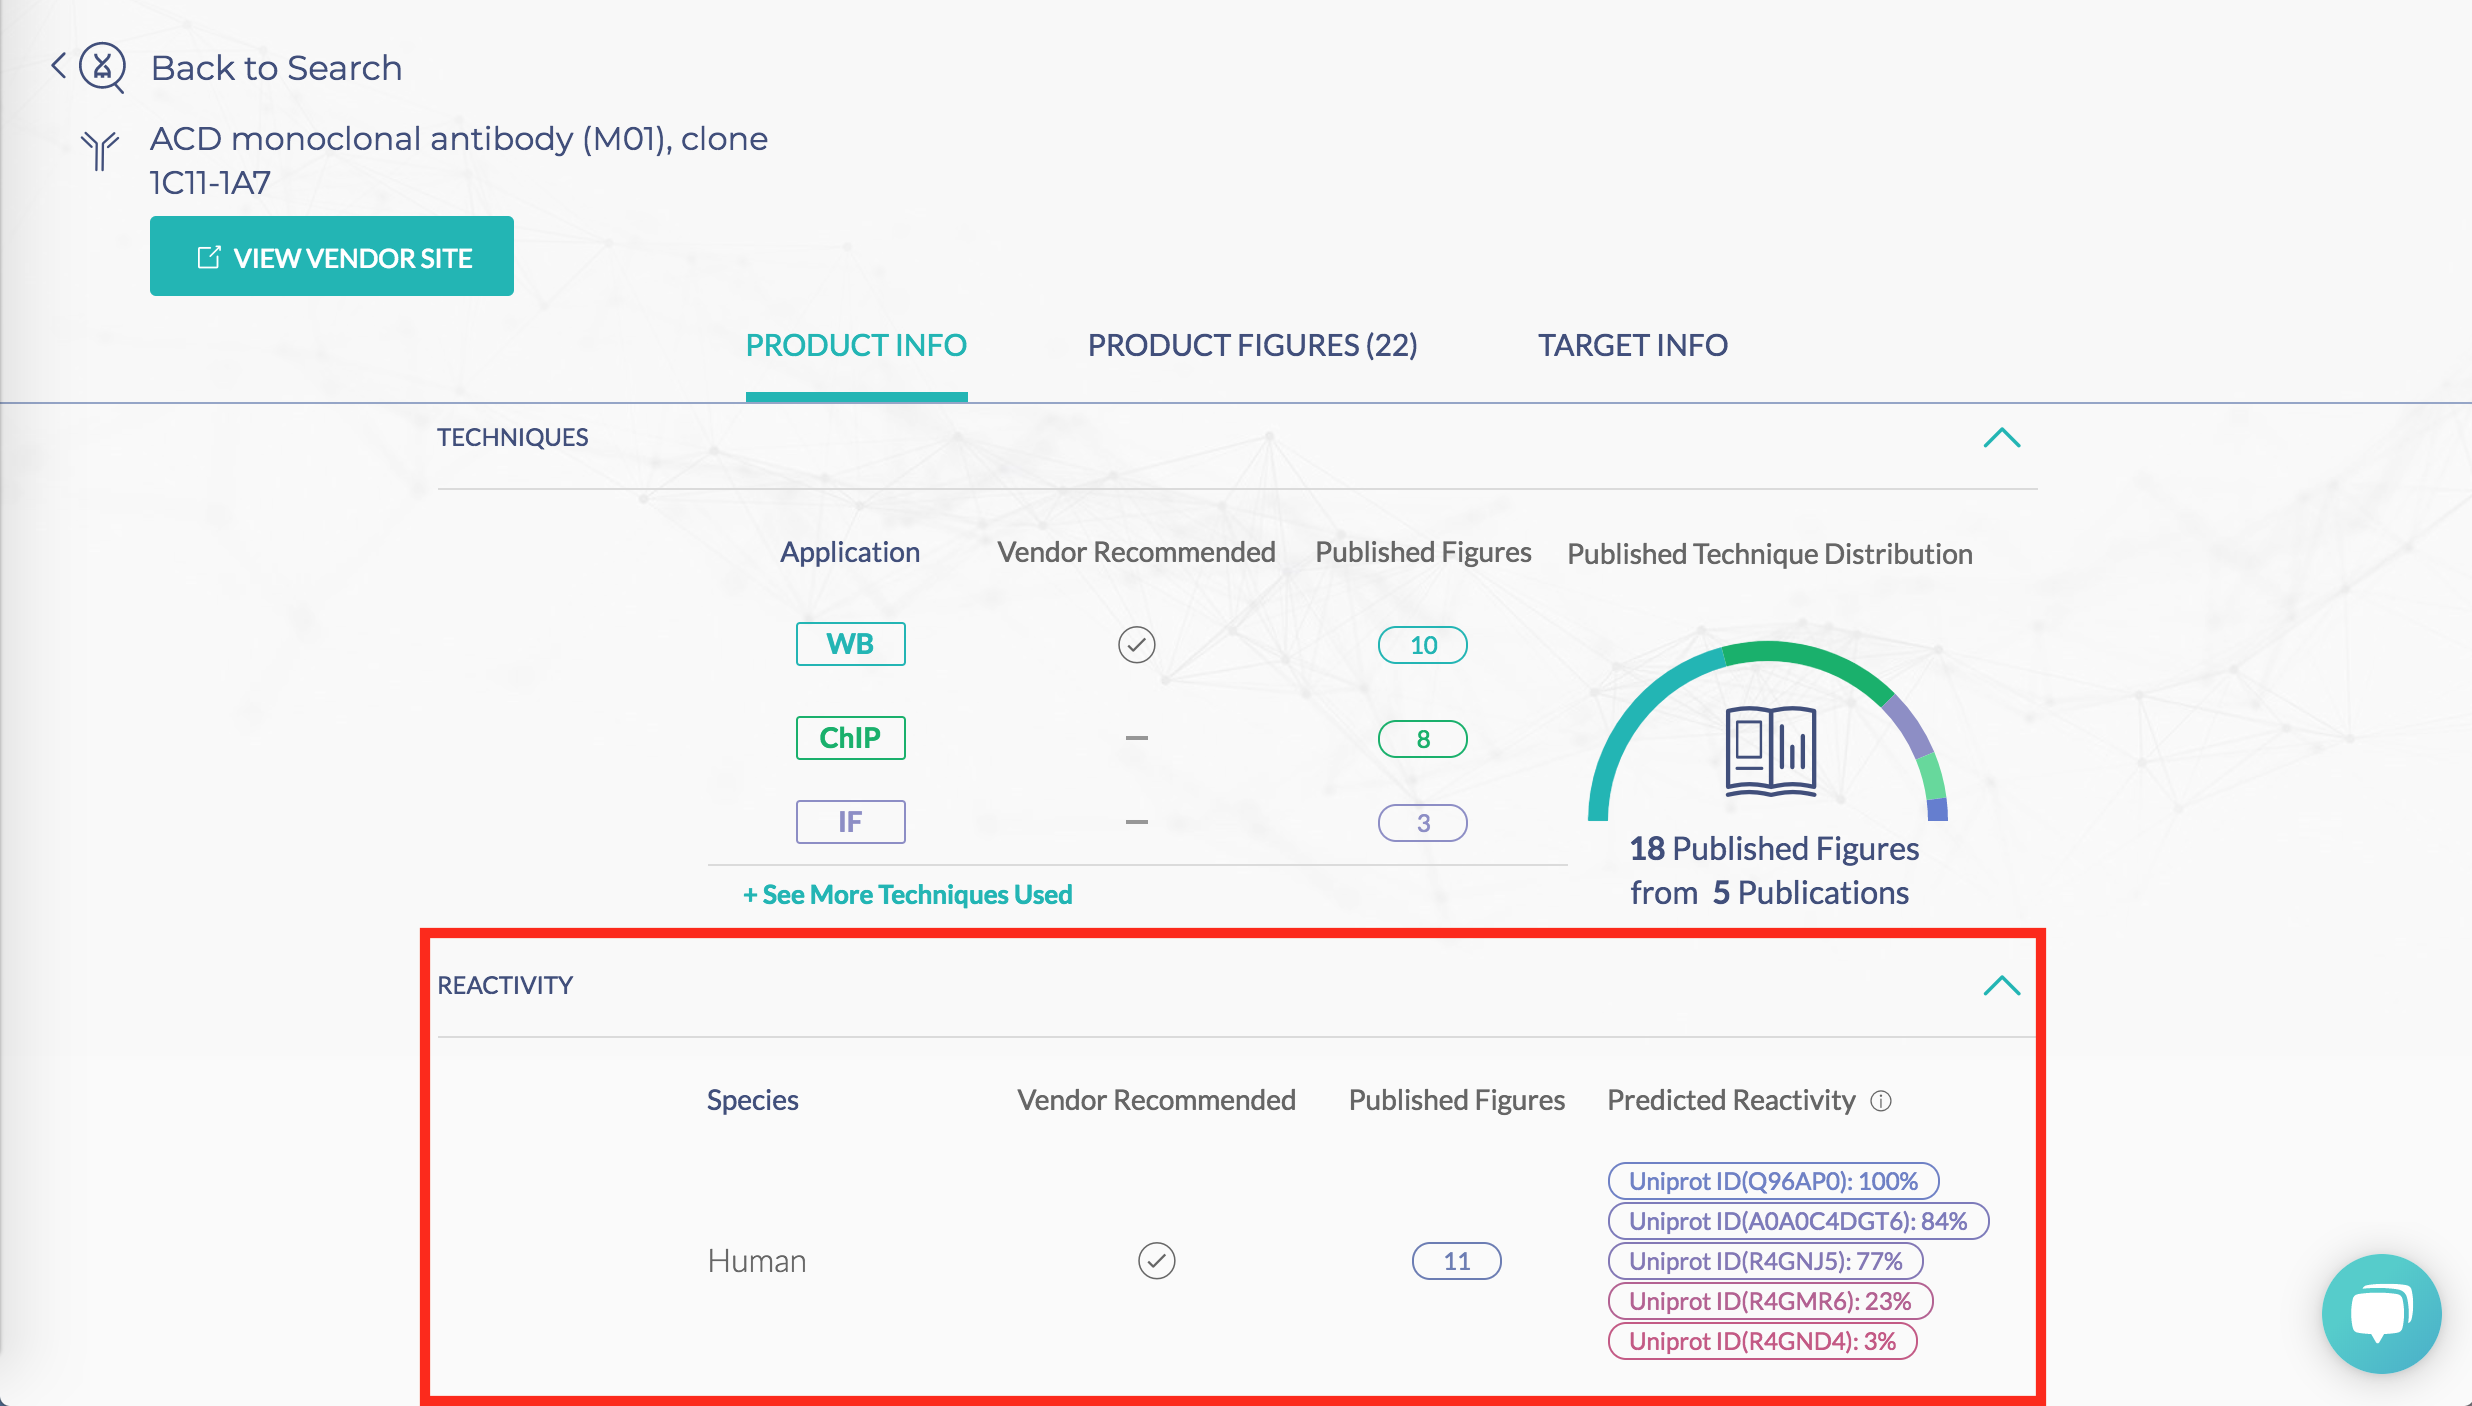
Task: Click the + See More Techniques Used link
Action: (907, 893)
